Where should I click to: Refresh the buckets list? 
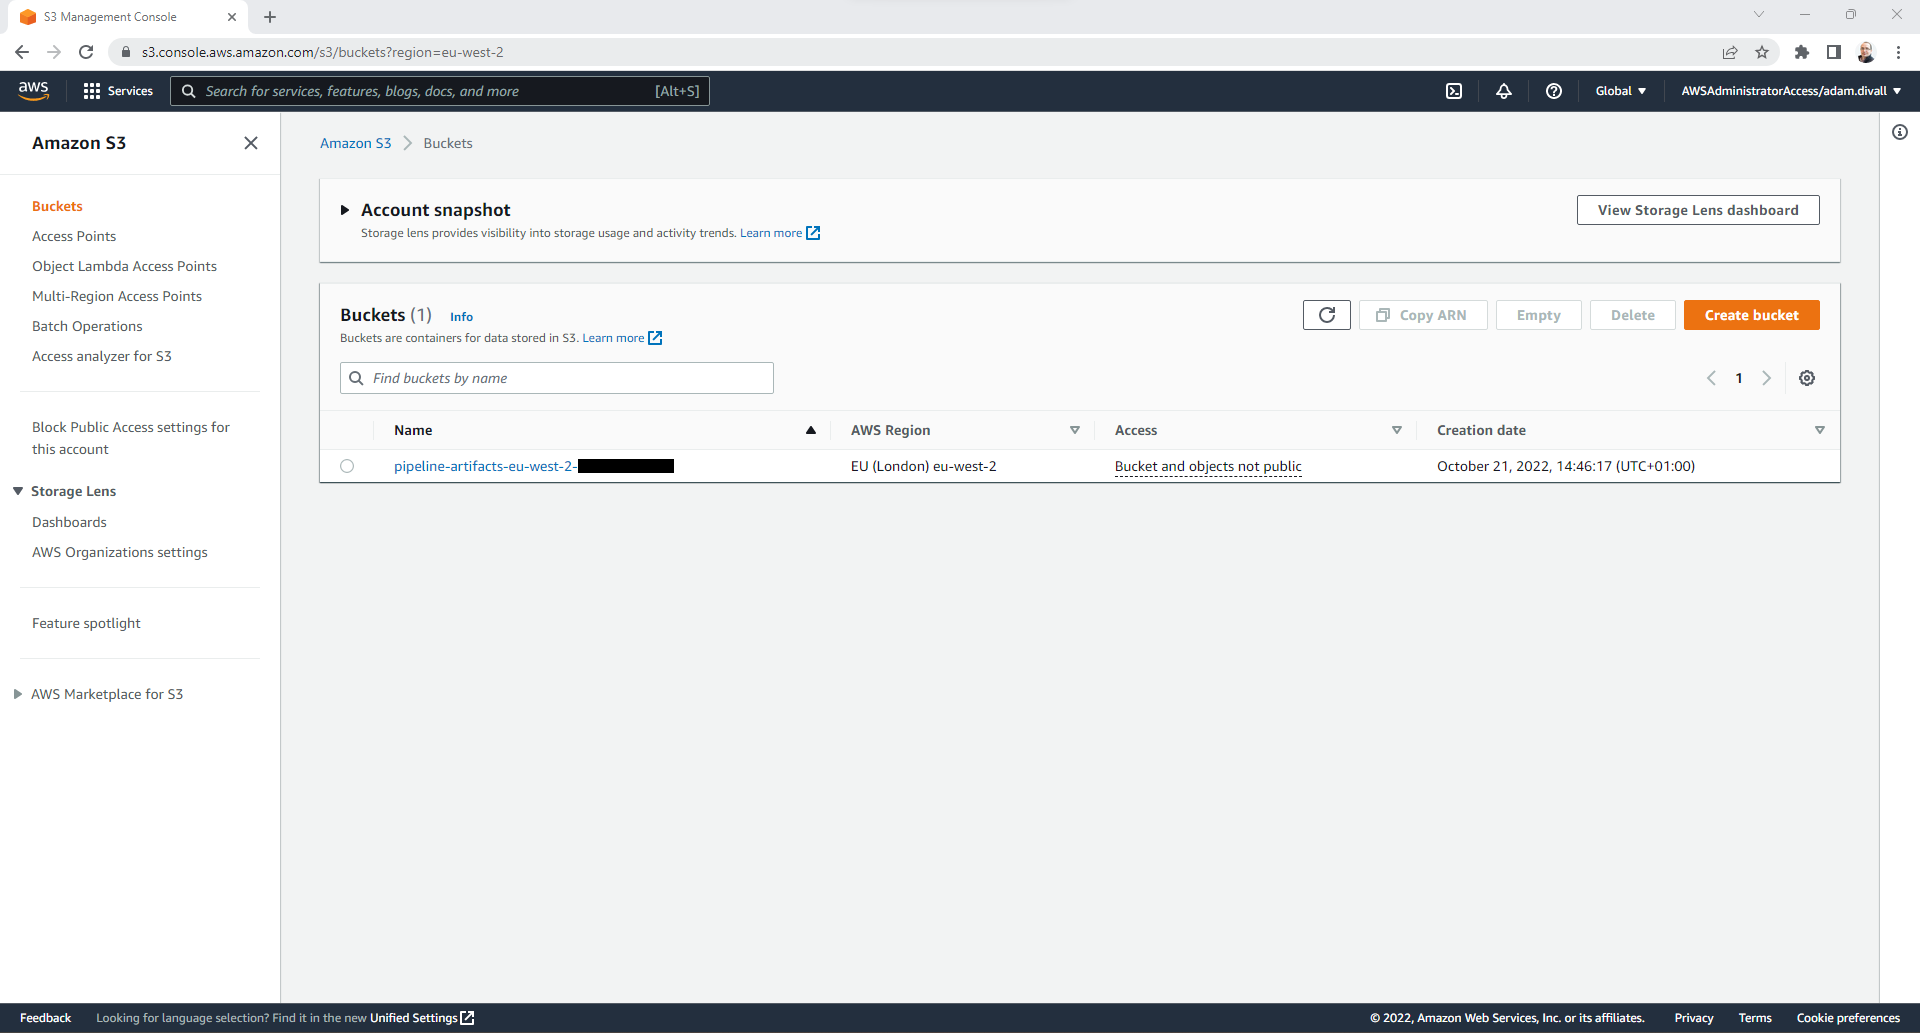[1327, 315]
